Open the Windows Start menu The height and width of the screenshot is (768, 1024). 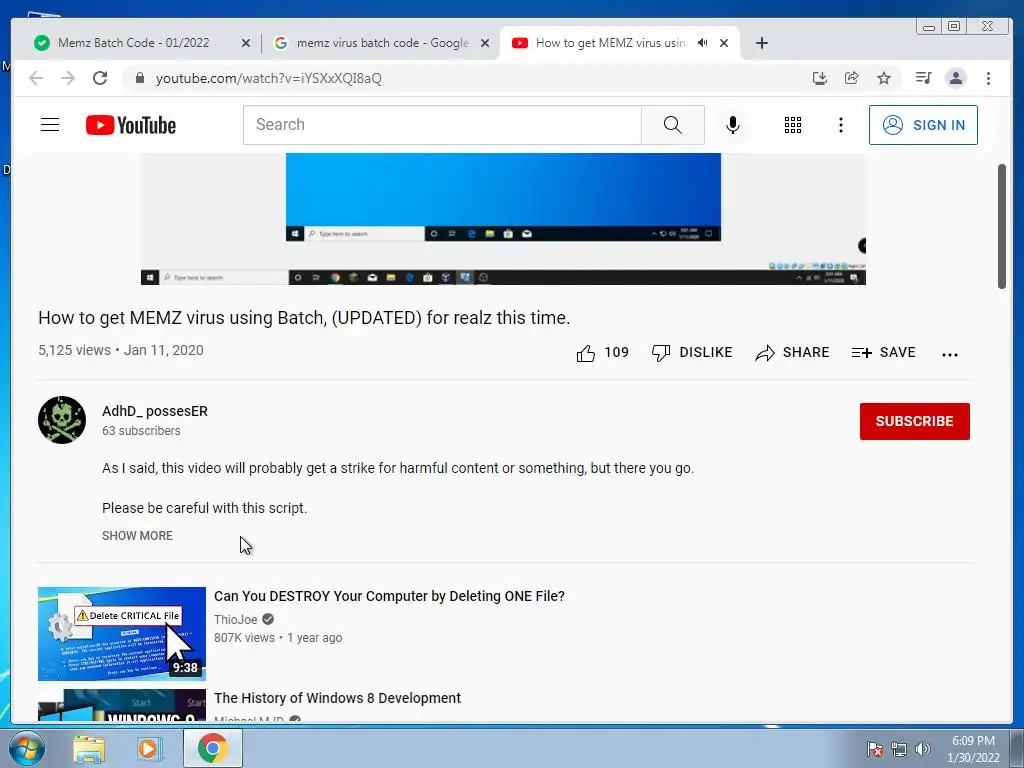coord(27,748)
